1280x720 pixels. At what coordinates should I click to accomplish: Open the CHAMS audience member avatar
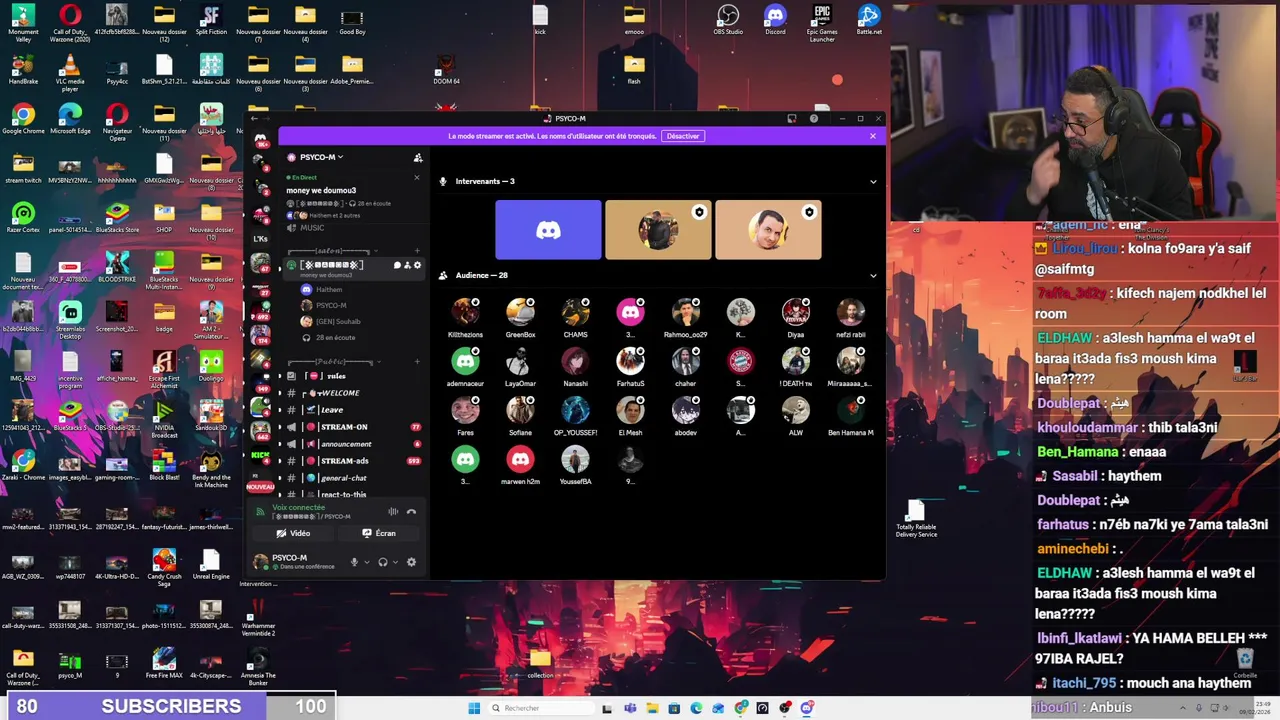click(x=575, y=313)
